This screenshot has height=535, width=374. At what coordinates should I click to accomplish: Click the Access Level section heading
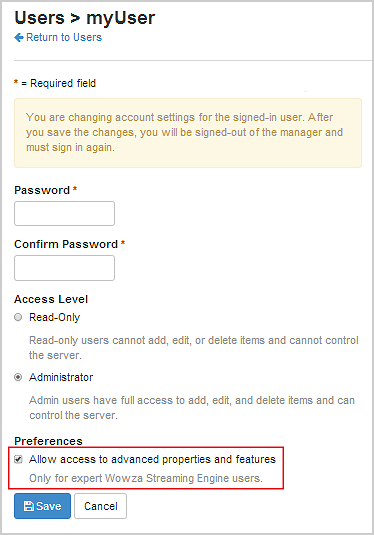[51, 299]
